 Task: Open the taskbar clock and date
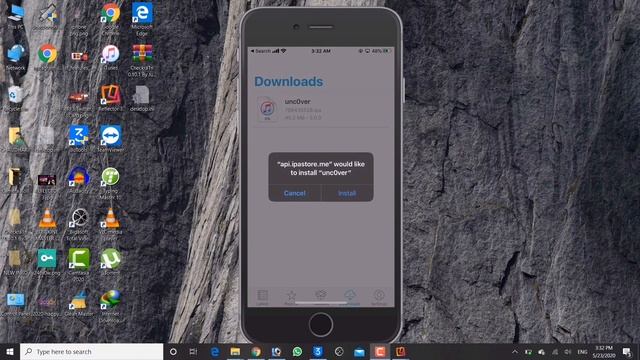coord(604,351)
